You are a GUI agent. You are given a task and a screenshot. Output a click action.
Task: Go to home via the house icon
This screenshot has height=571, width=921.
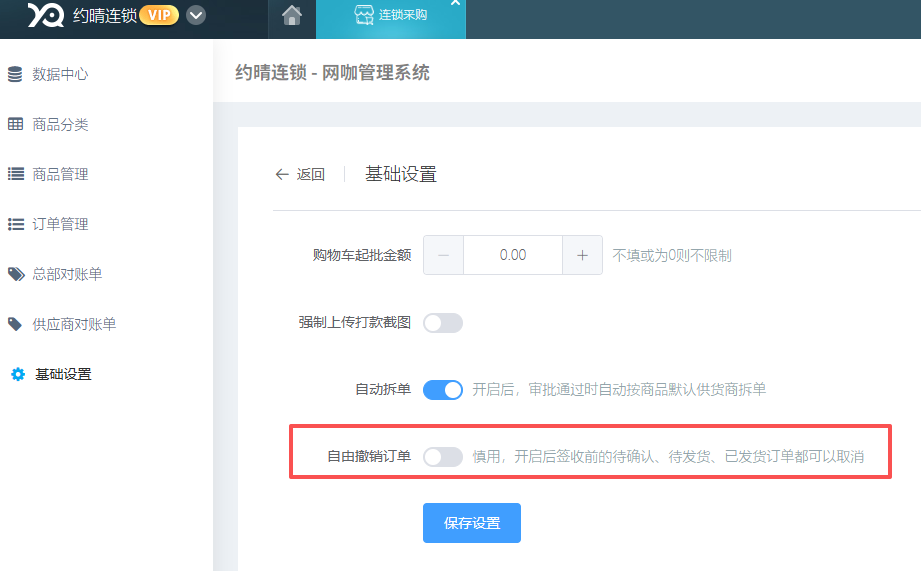point(291,15)
